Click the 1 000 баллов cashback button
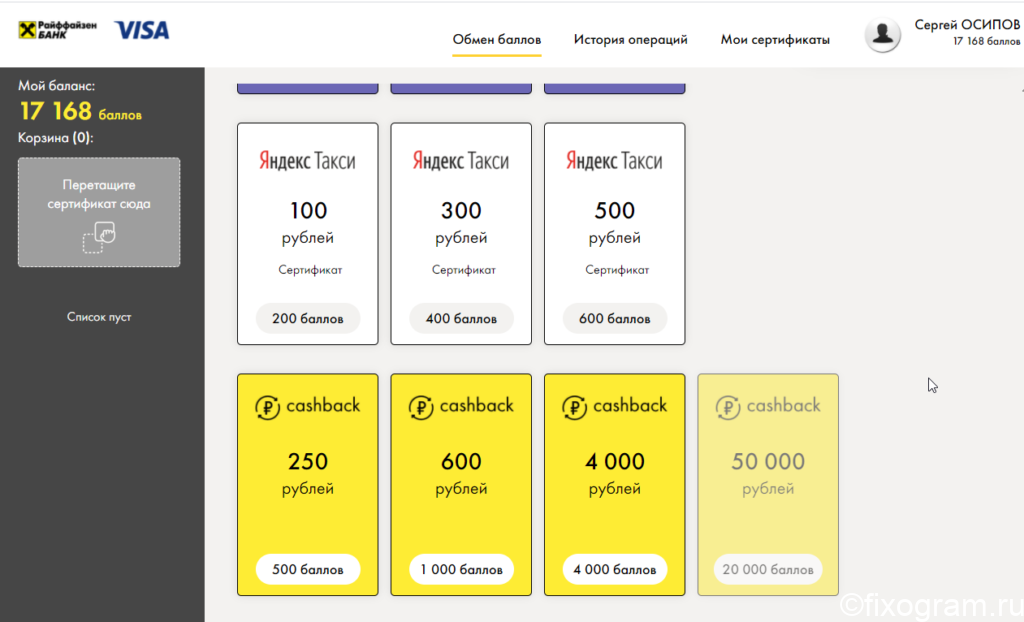This screenshot has height=622, width=1024. 461,570
